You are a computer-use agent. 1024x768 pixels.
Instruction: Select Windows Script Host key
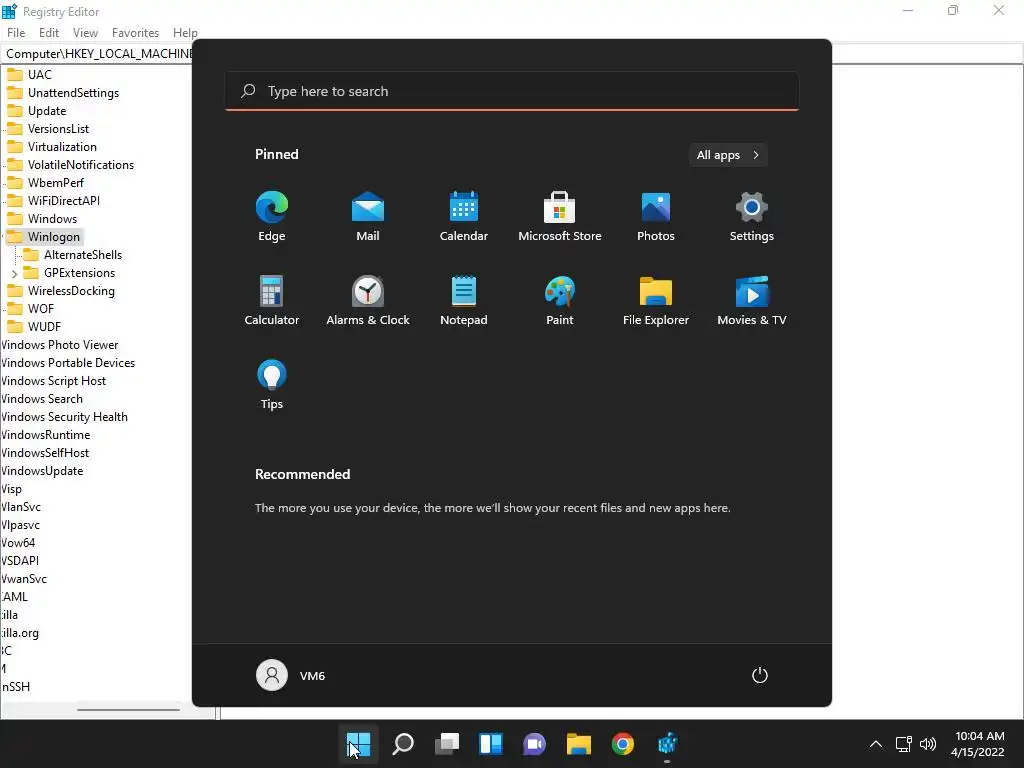point(54,381)
